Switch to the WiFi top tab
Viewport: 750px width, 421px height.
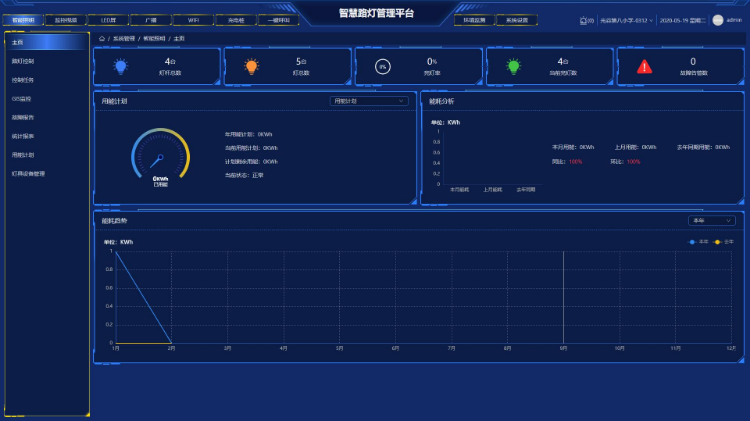[193, 19]
